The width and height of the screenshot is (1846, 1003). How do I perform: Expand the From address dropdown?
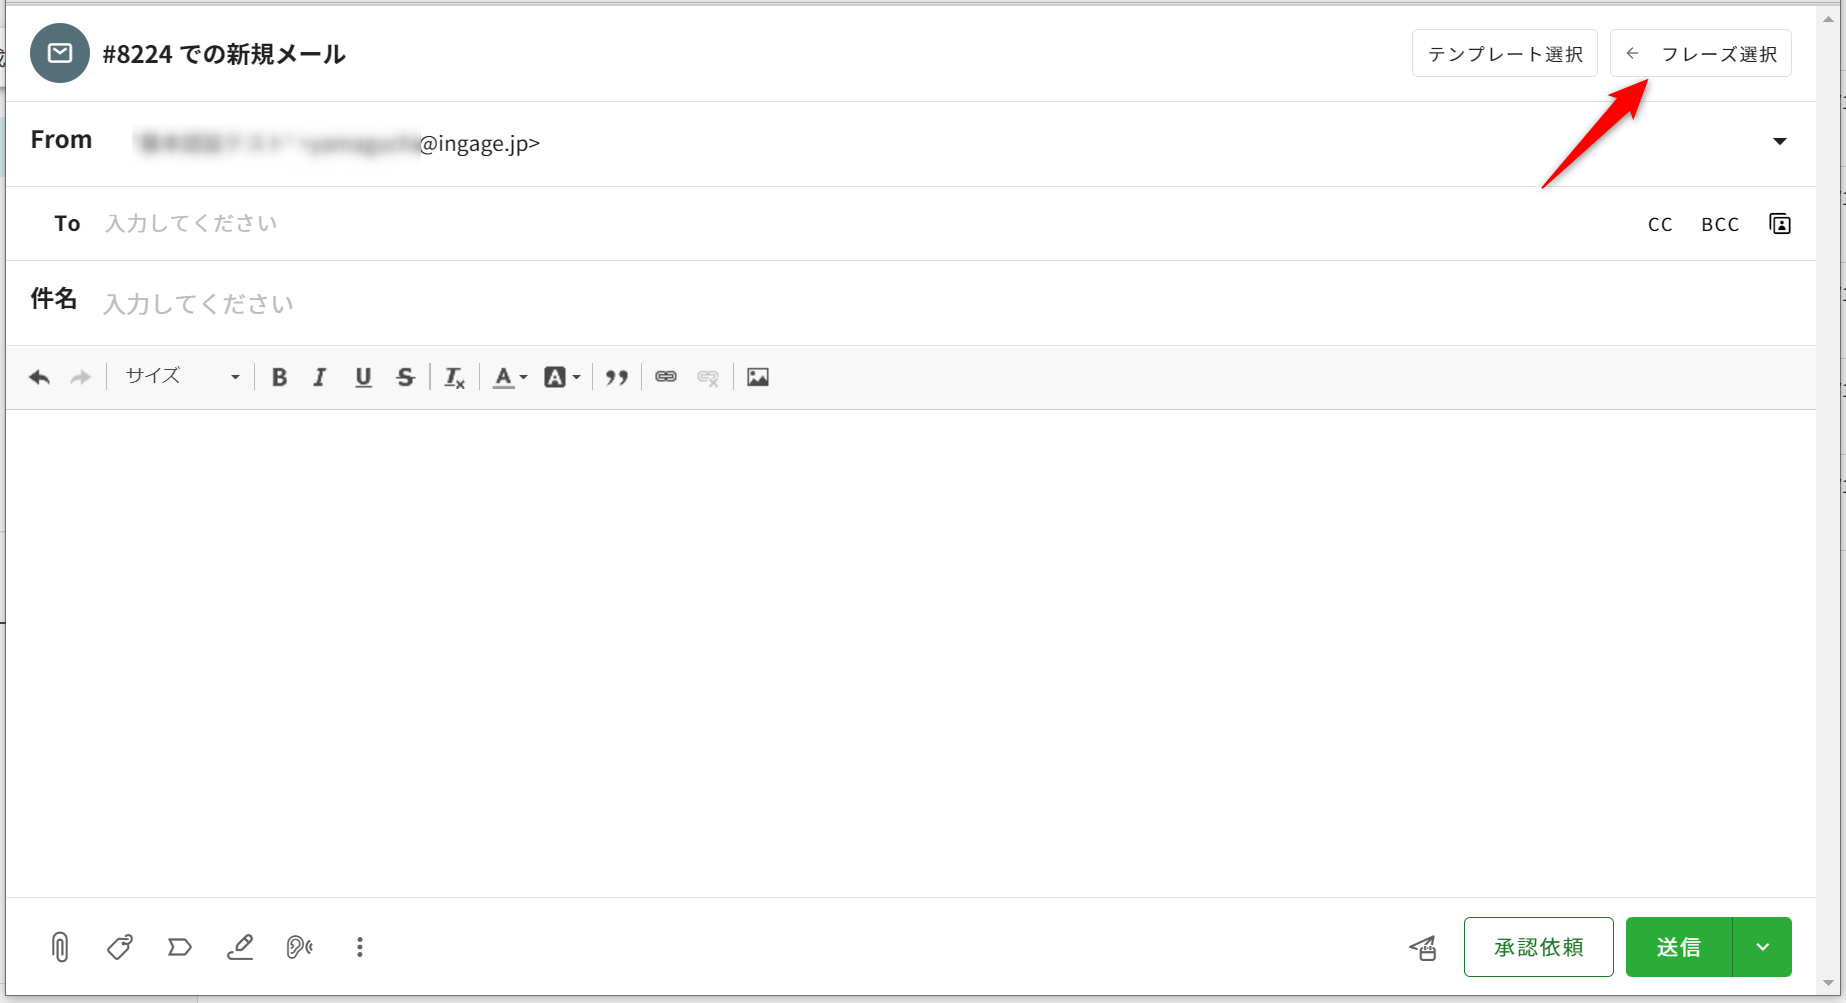click(1780, 142)
